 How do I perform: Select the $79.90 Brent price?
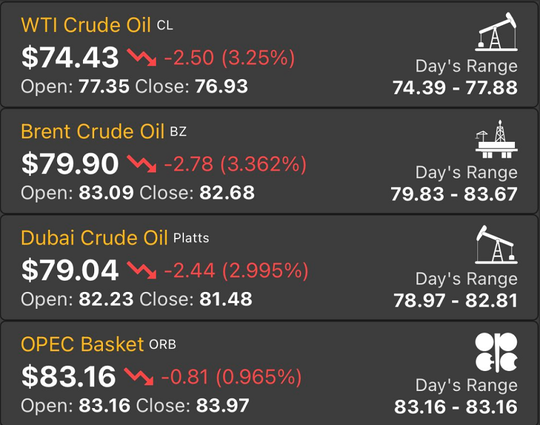(70, 164)
